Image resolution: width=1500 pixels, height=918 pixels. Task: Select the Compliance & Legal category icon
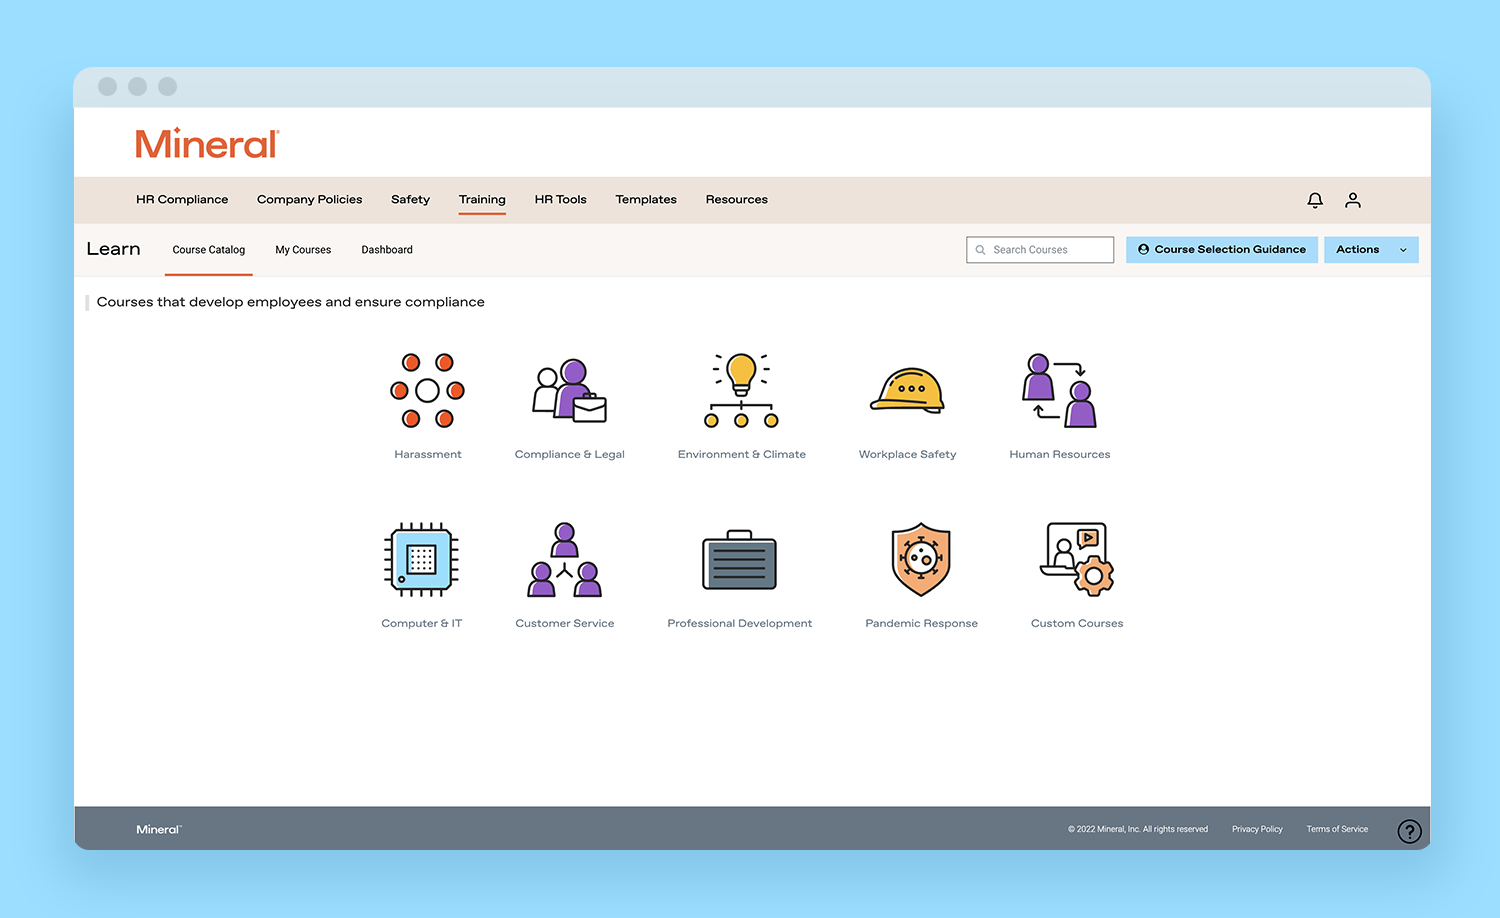(569, 391)
